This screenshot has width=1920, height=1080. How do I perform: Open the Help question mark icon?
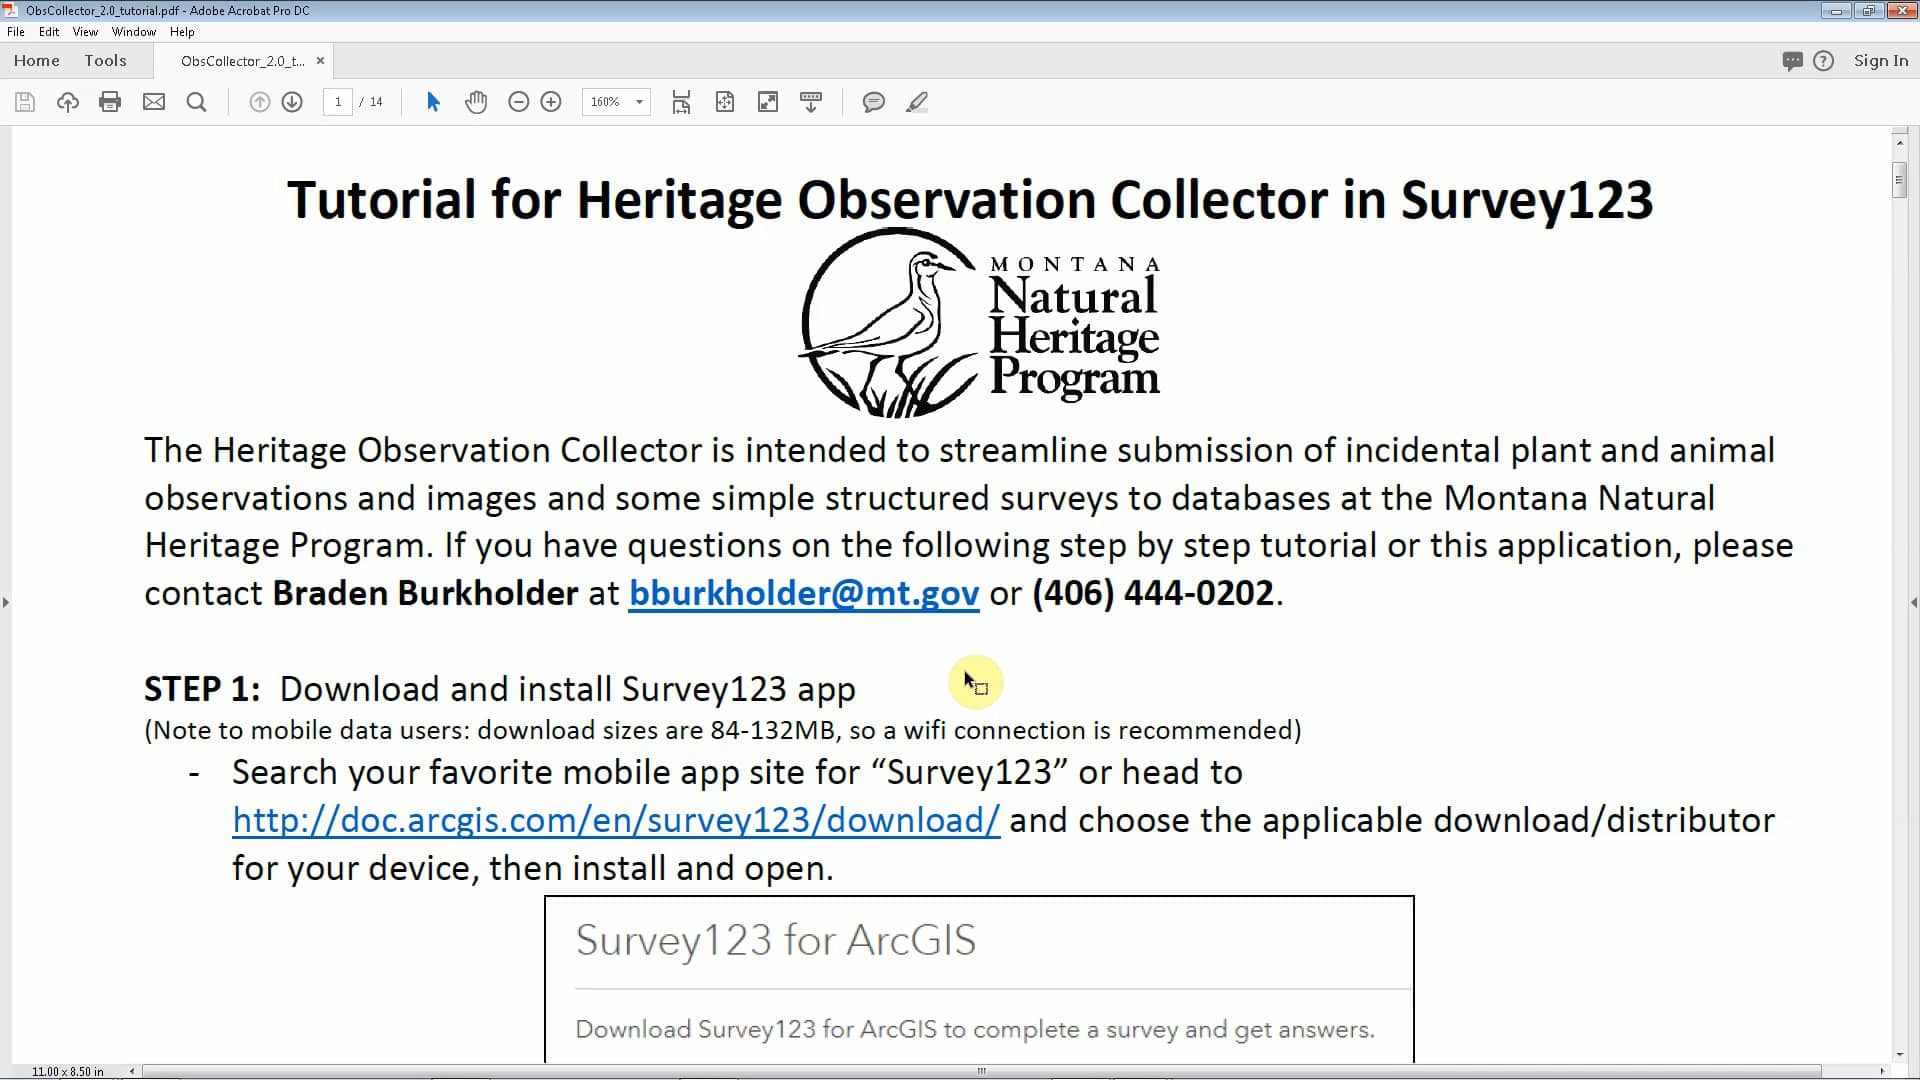coord(1824,61)
